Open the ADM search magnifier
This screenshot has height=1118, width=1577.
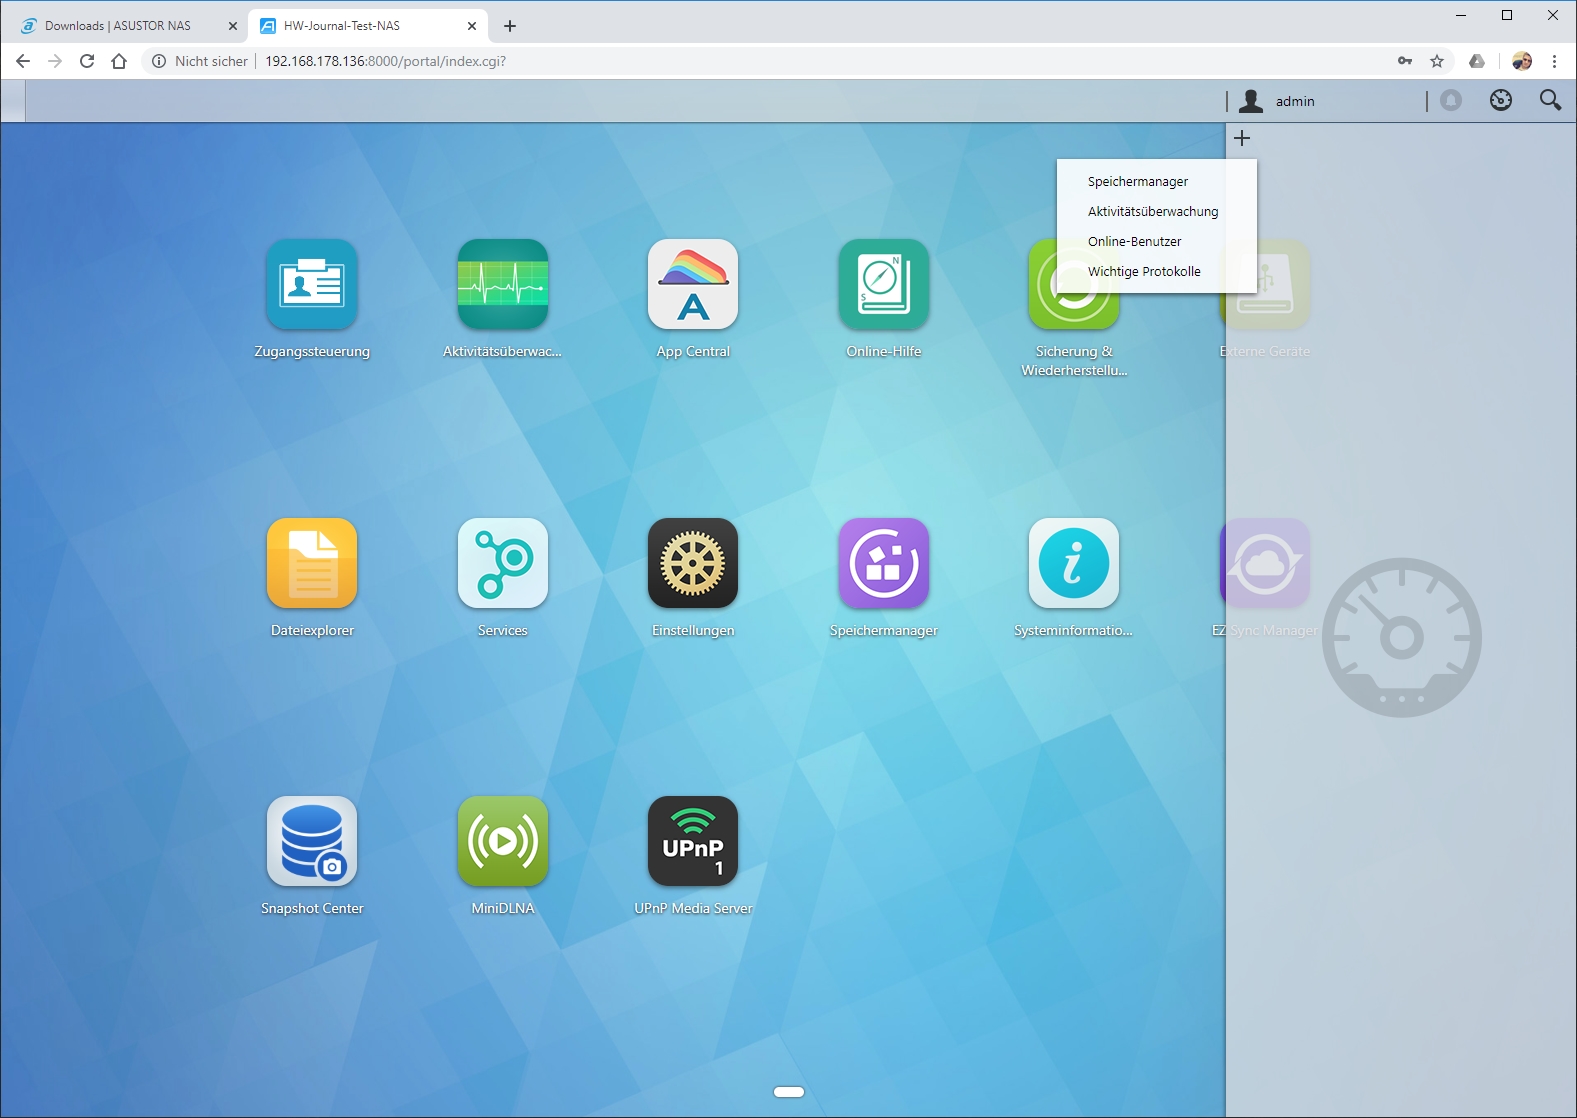click(1551, 100)
